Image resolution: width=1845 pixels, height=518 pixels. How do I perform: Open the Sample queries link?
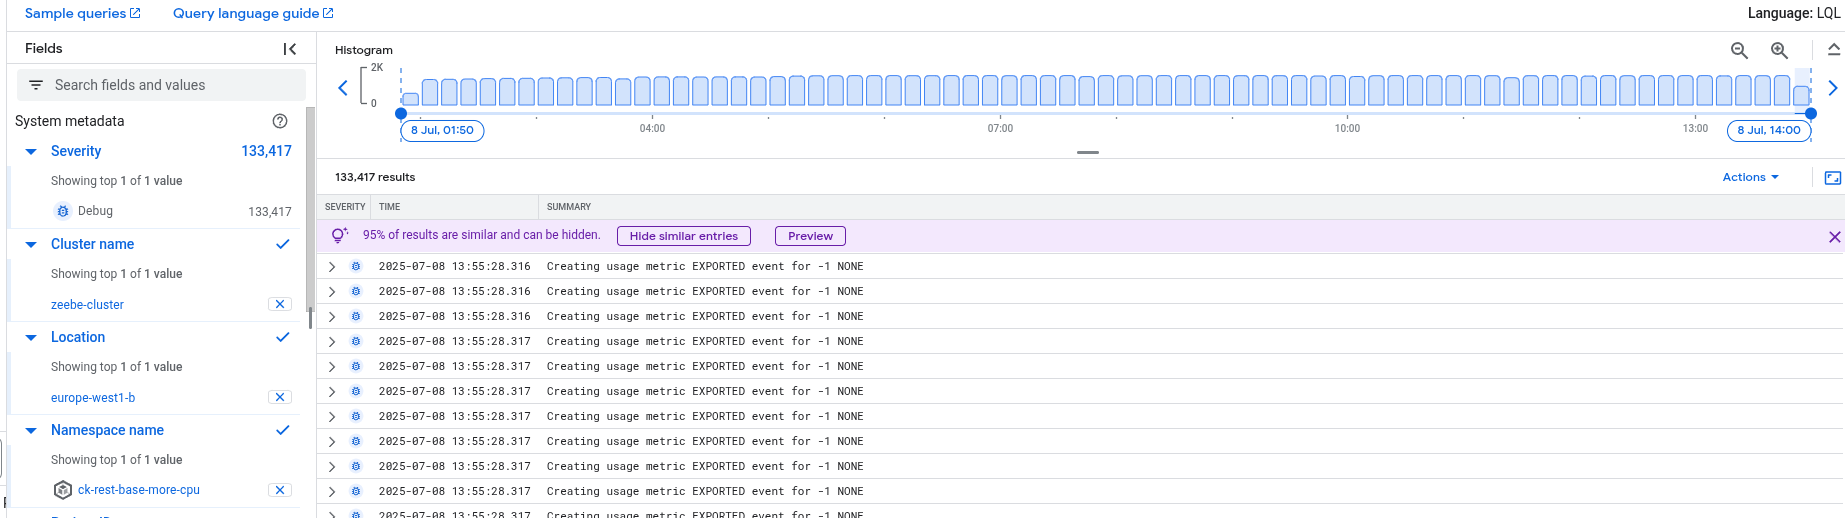(x=83, y=13)
